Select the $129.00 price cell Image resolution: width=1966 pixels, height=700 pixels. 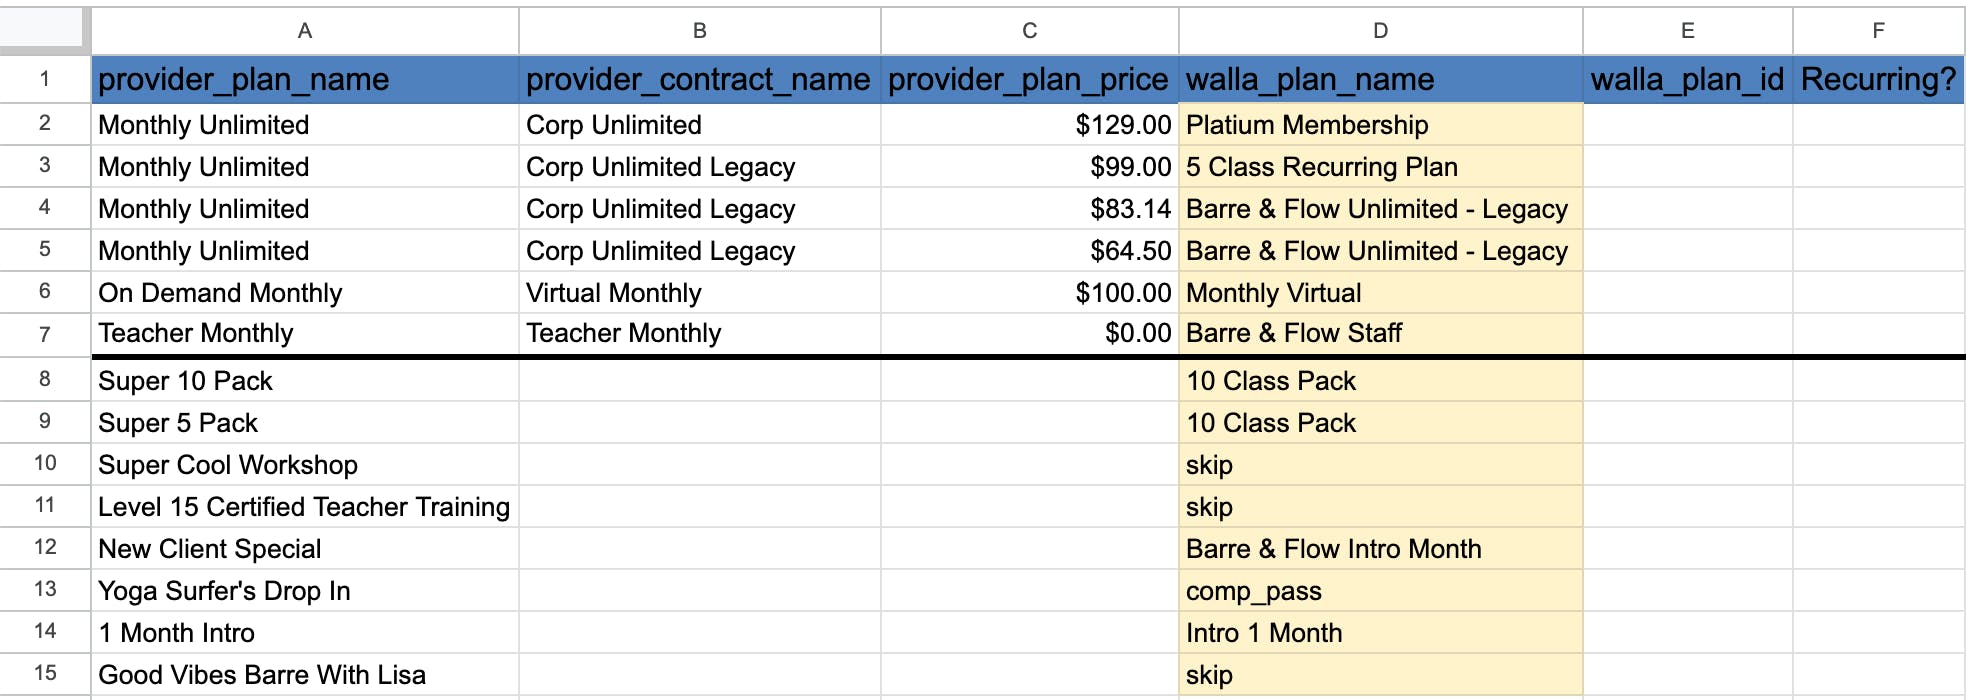[x=1030, y=125]
